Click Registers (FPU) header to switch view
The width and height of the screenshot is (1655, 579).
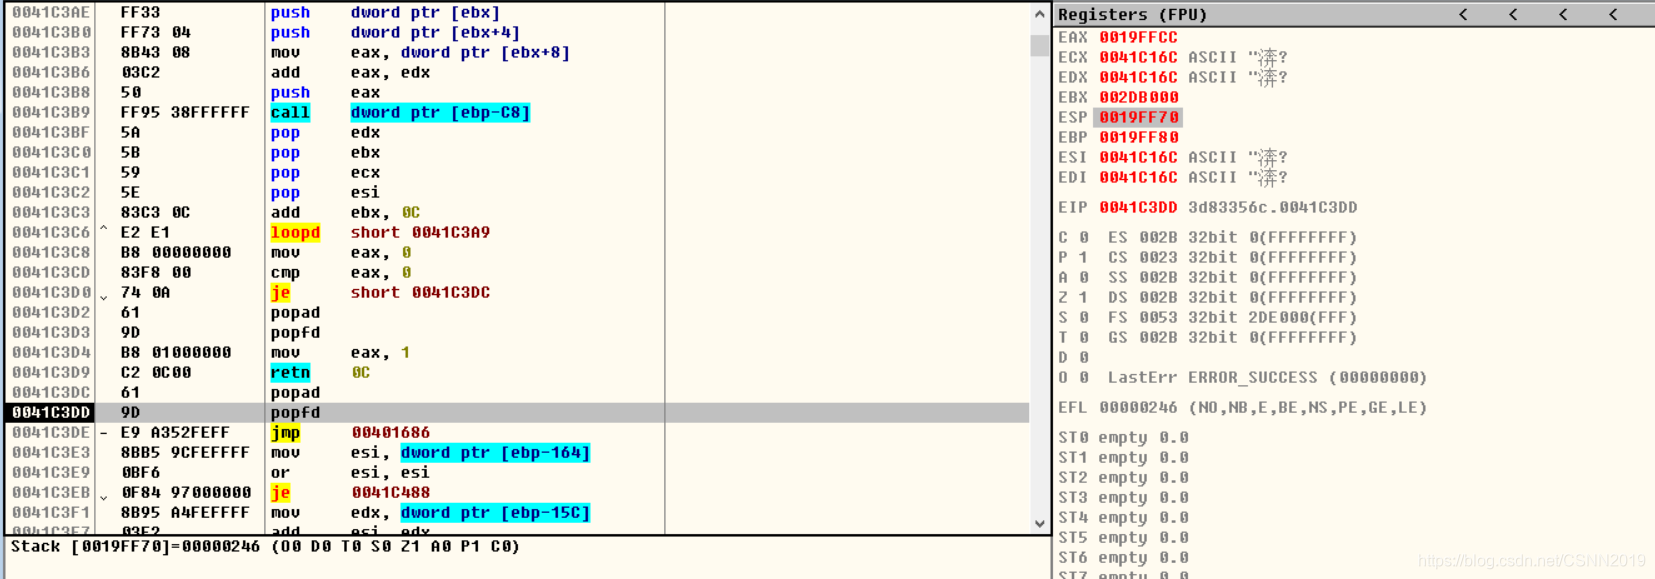coord(1132,14)
